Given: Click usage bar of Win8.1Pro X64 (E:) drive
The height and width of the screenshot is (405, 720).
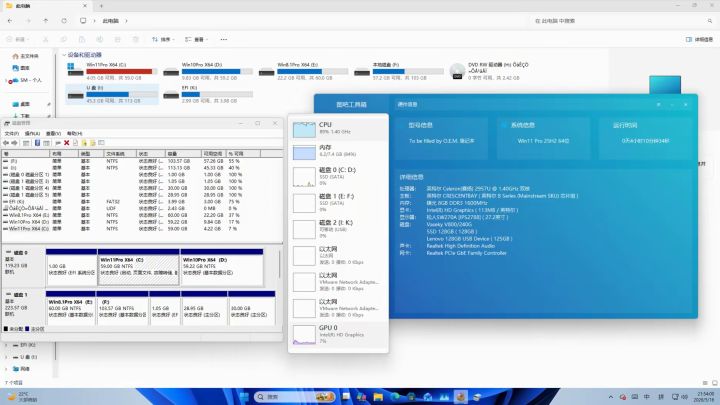Looking at the screenshot, I should coord(313,72).
